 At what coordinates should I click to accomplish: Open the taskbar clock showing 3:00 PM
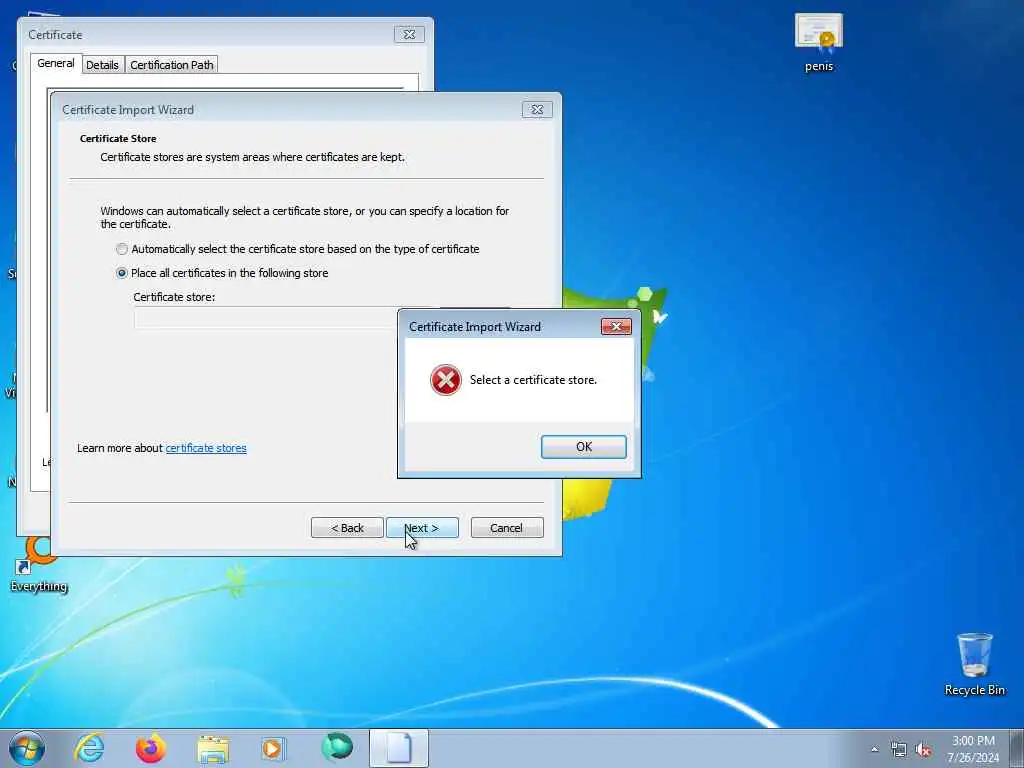click(973, 749)
